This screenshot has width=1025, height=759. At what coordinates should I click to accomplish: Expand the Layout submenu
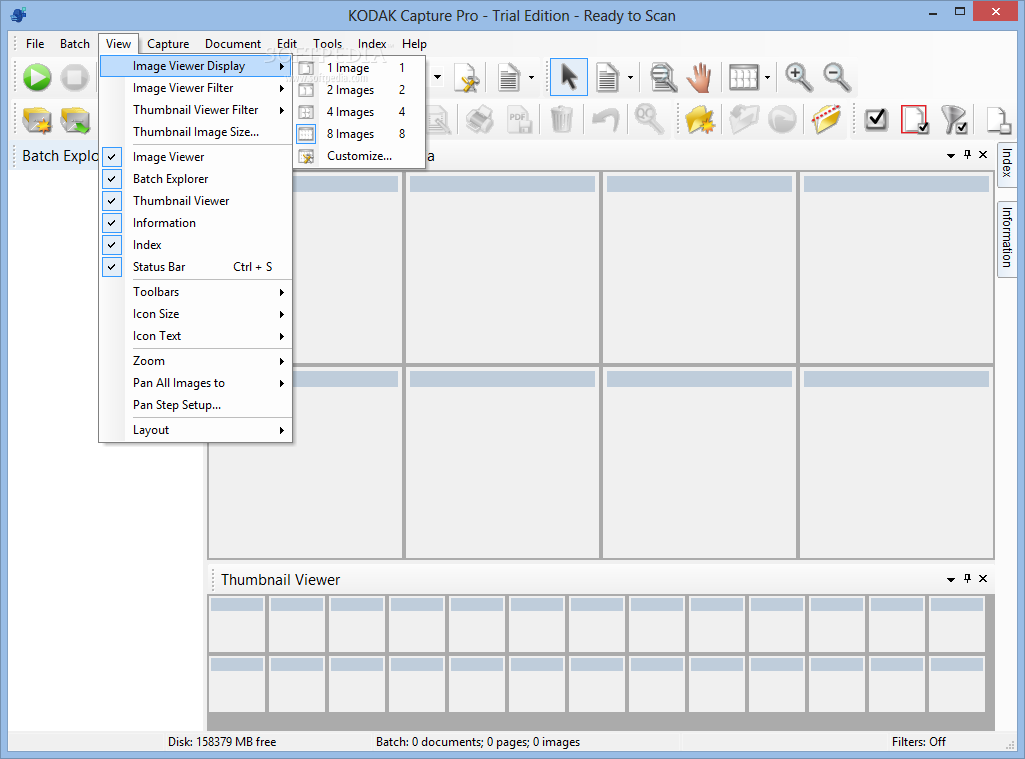[195, 430]
